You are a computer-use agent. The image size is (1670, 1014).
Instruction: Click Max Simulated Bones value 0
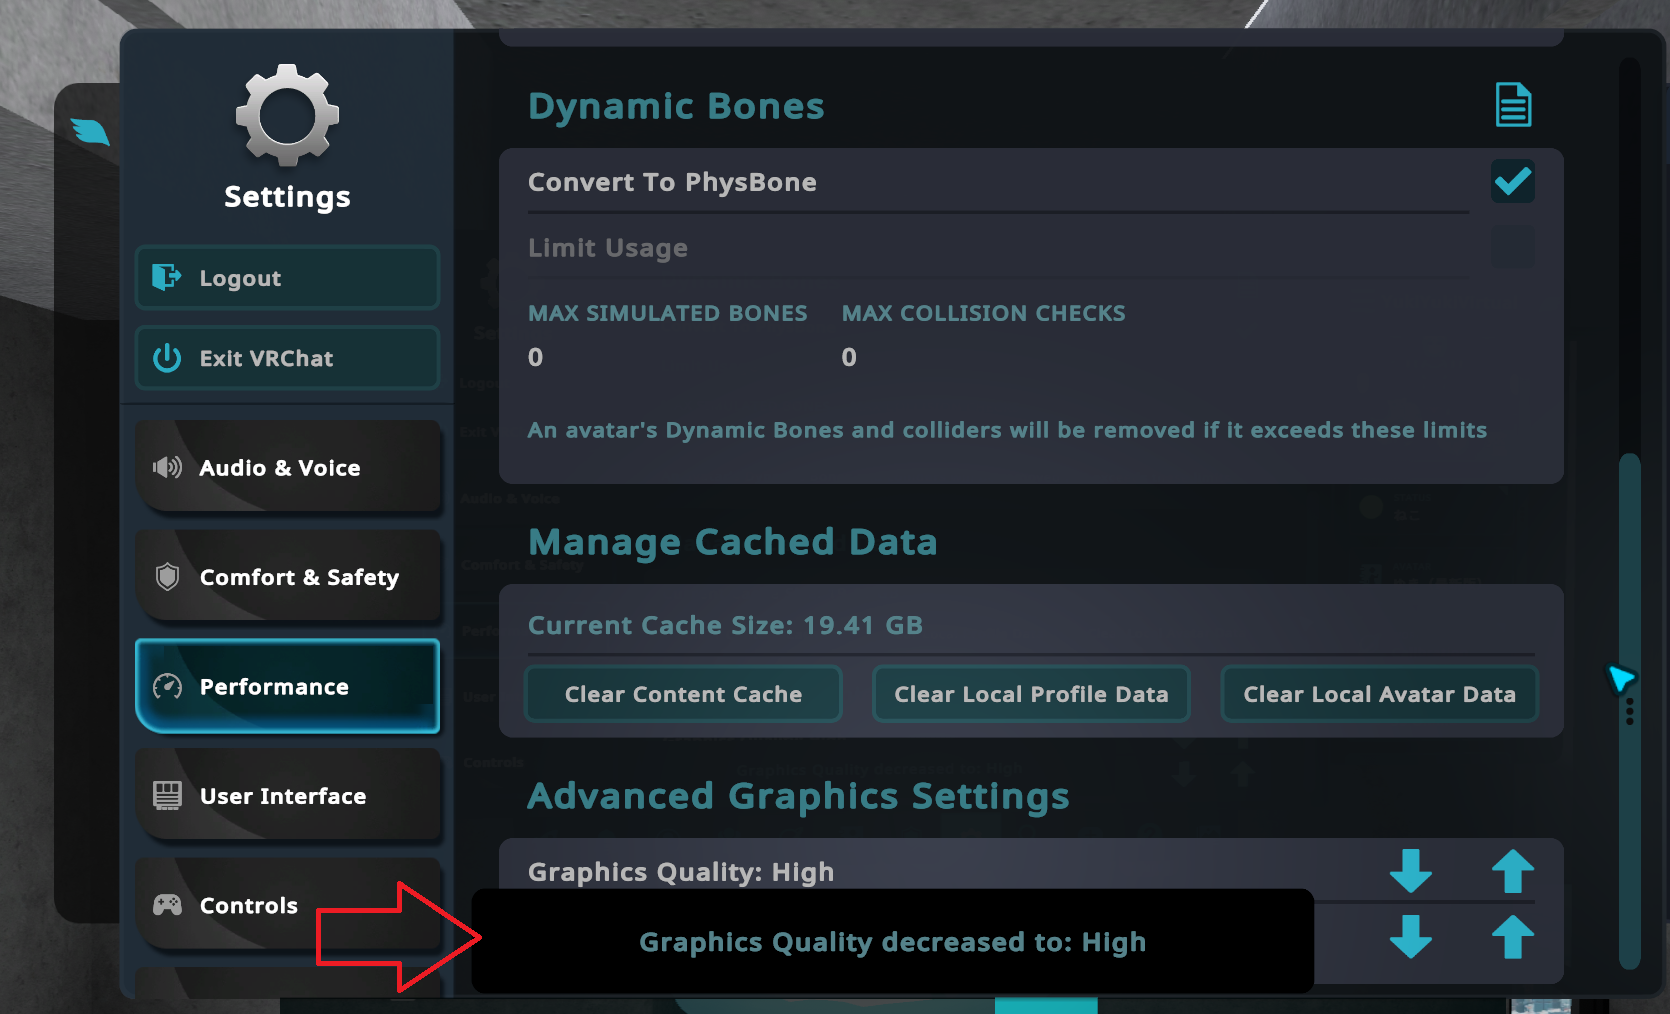[536, 357]
